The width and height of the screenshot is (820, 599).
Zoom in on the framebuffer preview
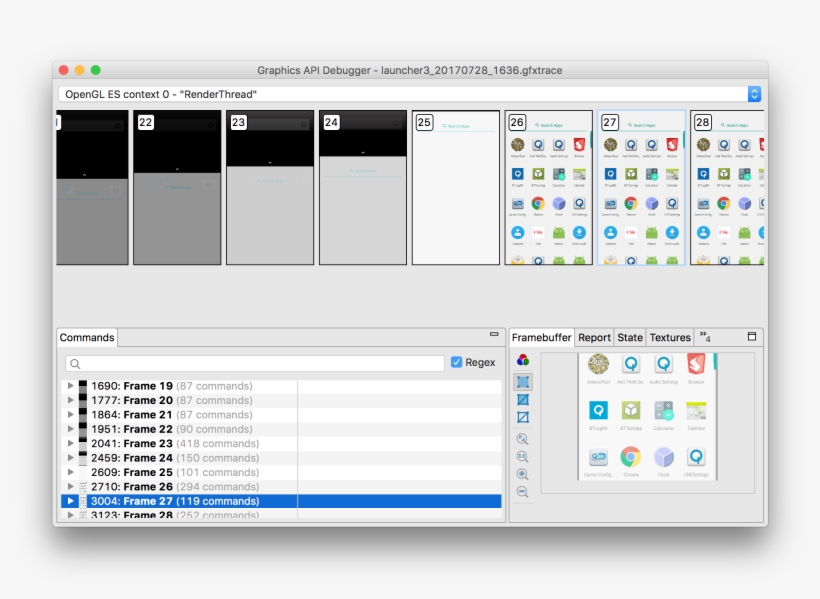click(523, 474)
